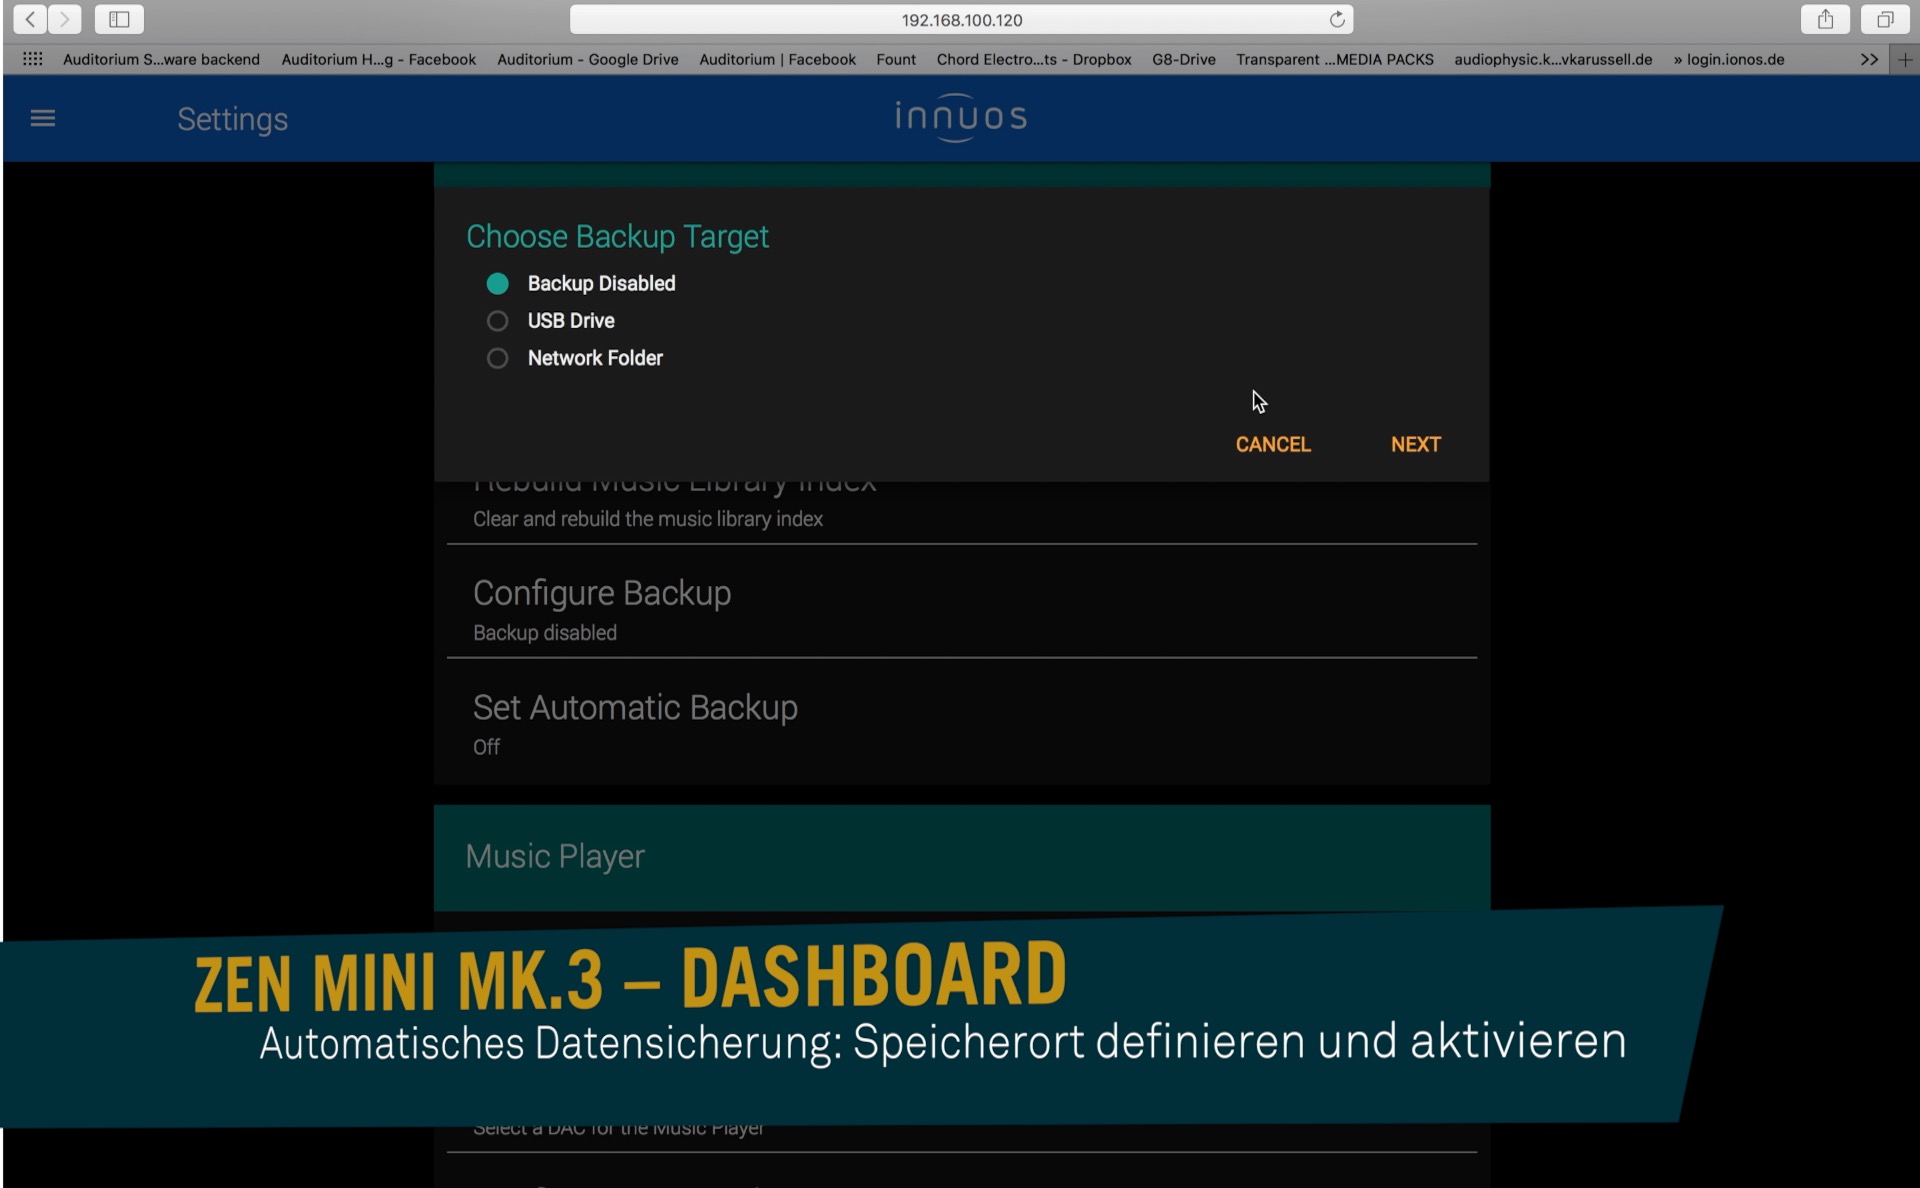This screenshot has width=1920, height=1188.
Task: Select the USB Drive radio option
Action: point(497,321)
